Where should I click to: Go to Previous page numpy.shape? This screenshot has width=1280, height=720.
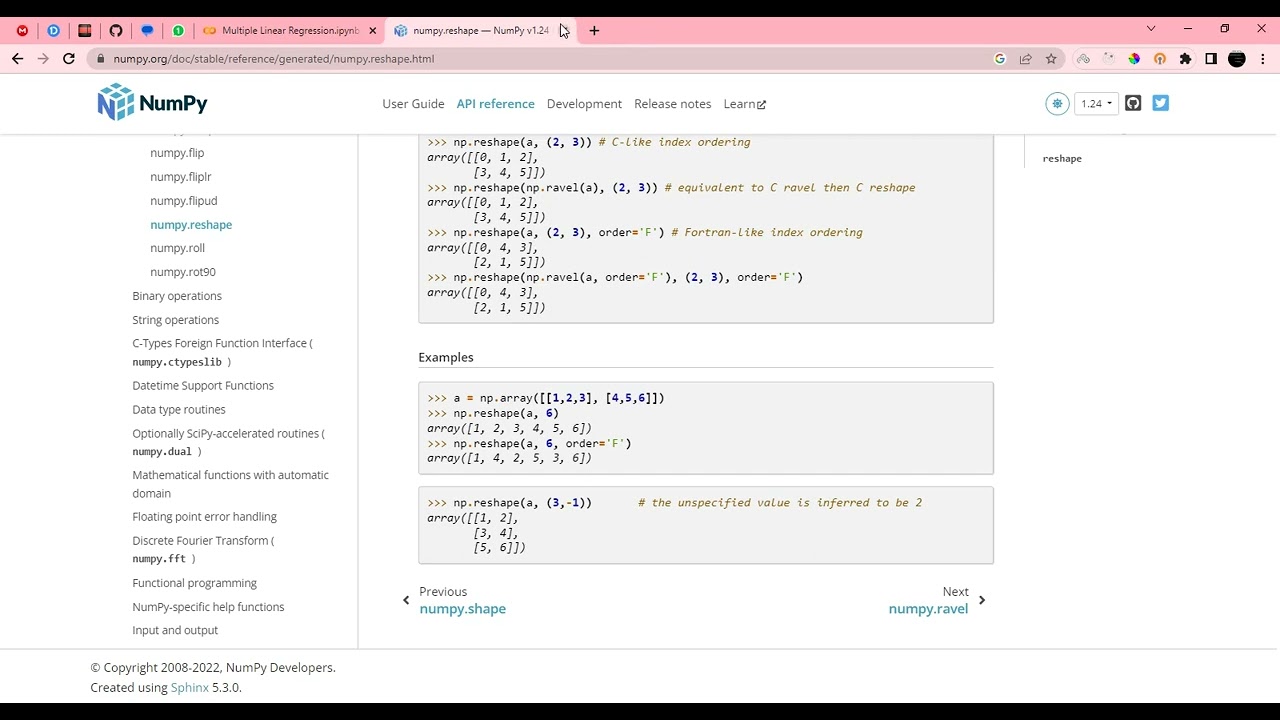[454, 600]
